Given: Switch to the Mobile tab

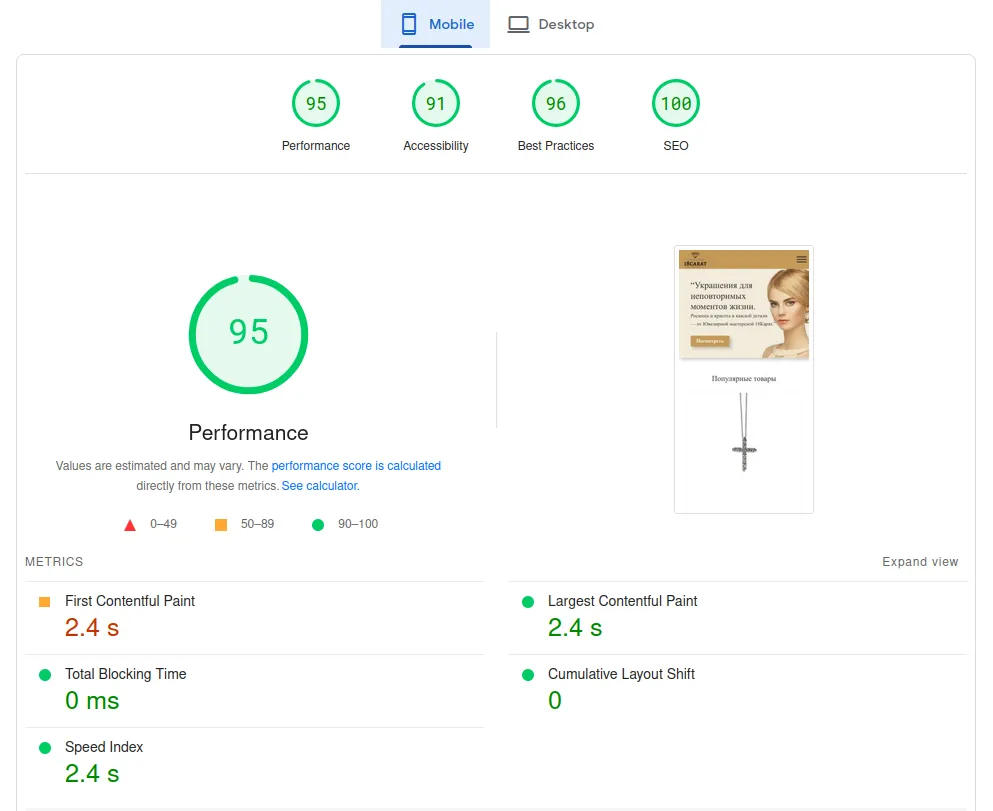Looking at the screenshot, I should tap(435, 24).
